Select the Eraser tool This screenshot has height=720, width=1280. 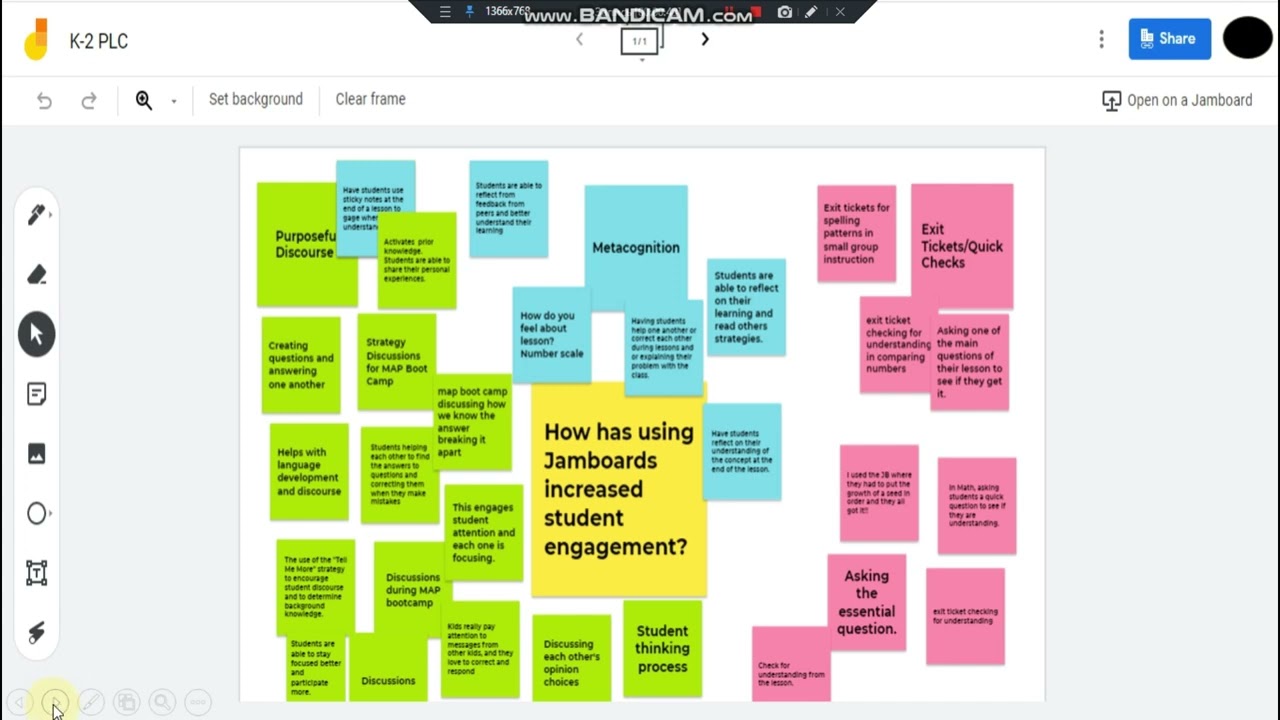coord(37,275)
